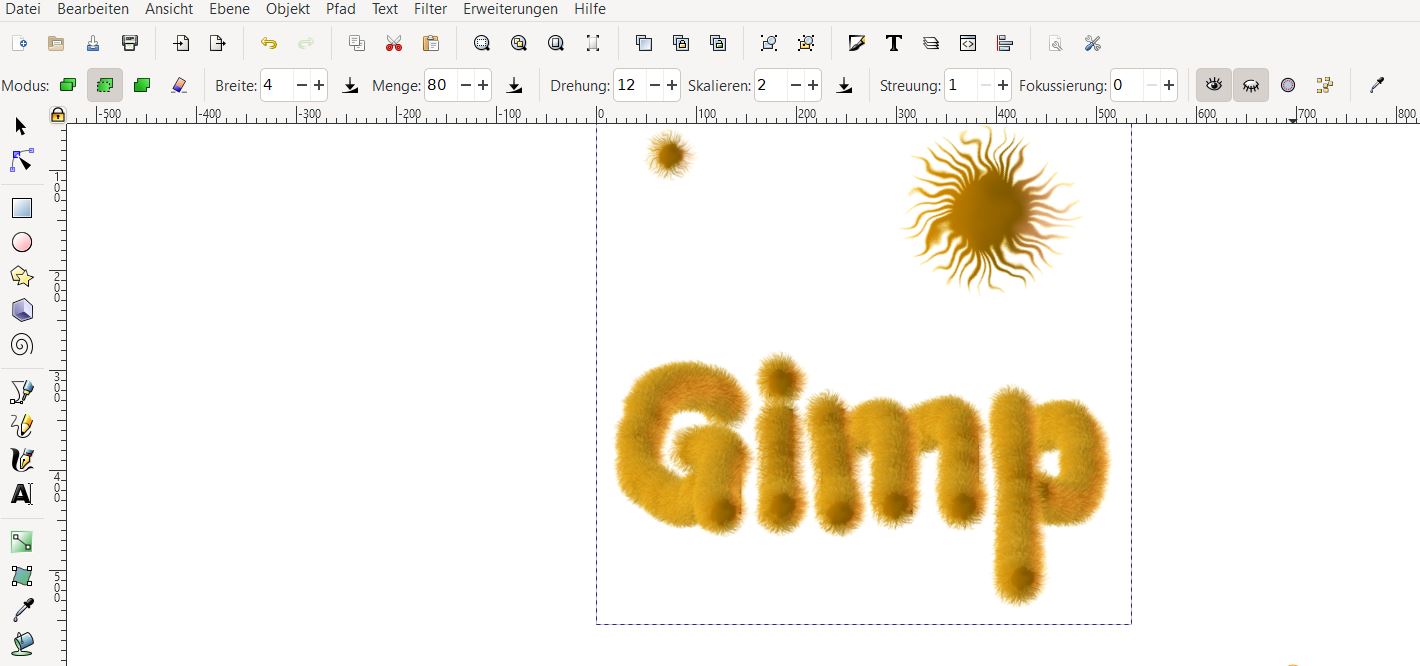Set spray mode to copies
1420x666 pixels.
tap(68, 85)
